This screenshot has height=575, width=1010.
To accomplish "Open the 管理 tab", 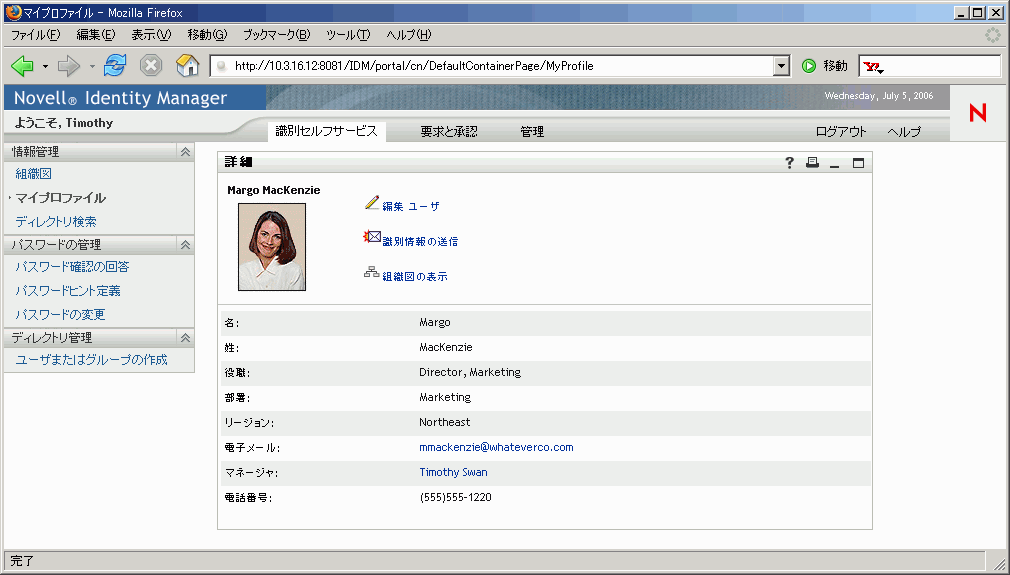I will point(532,132).
